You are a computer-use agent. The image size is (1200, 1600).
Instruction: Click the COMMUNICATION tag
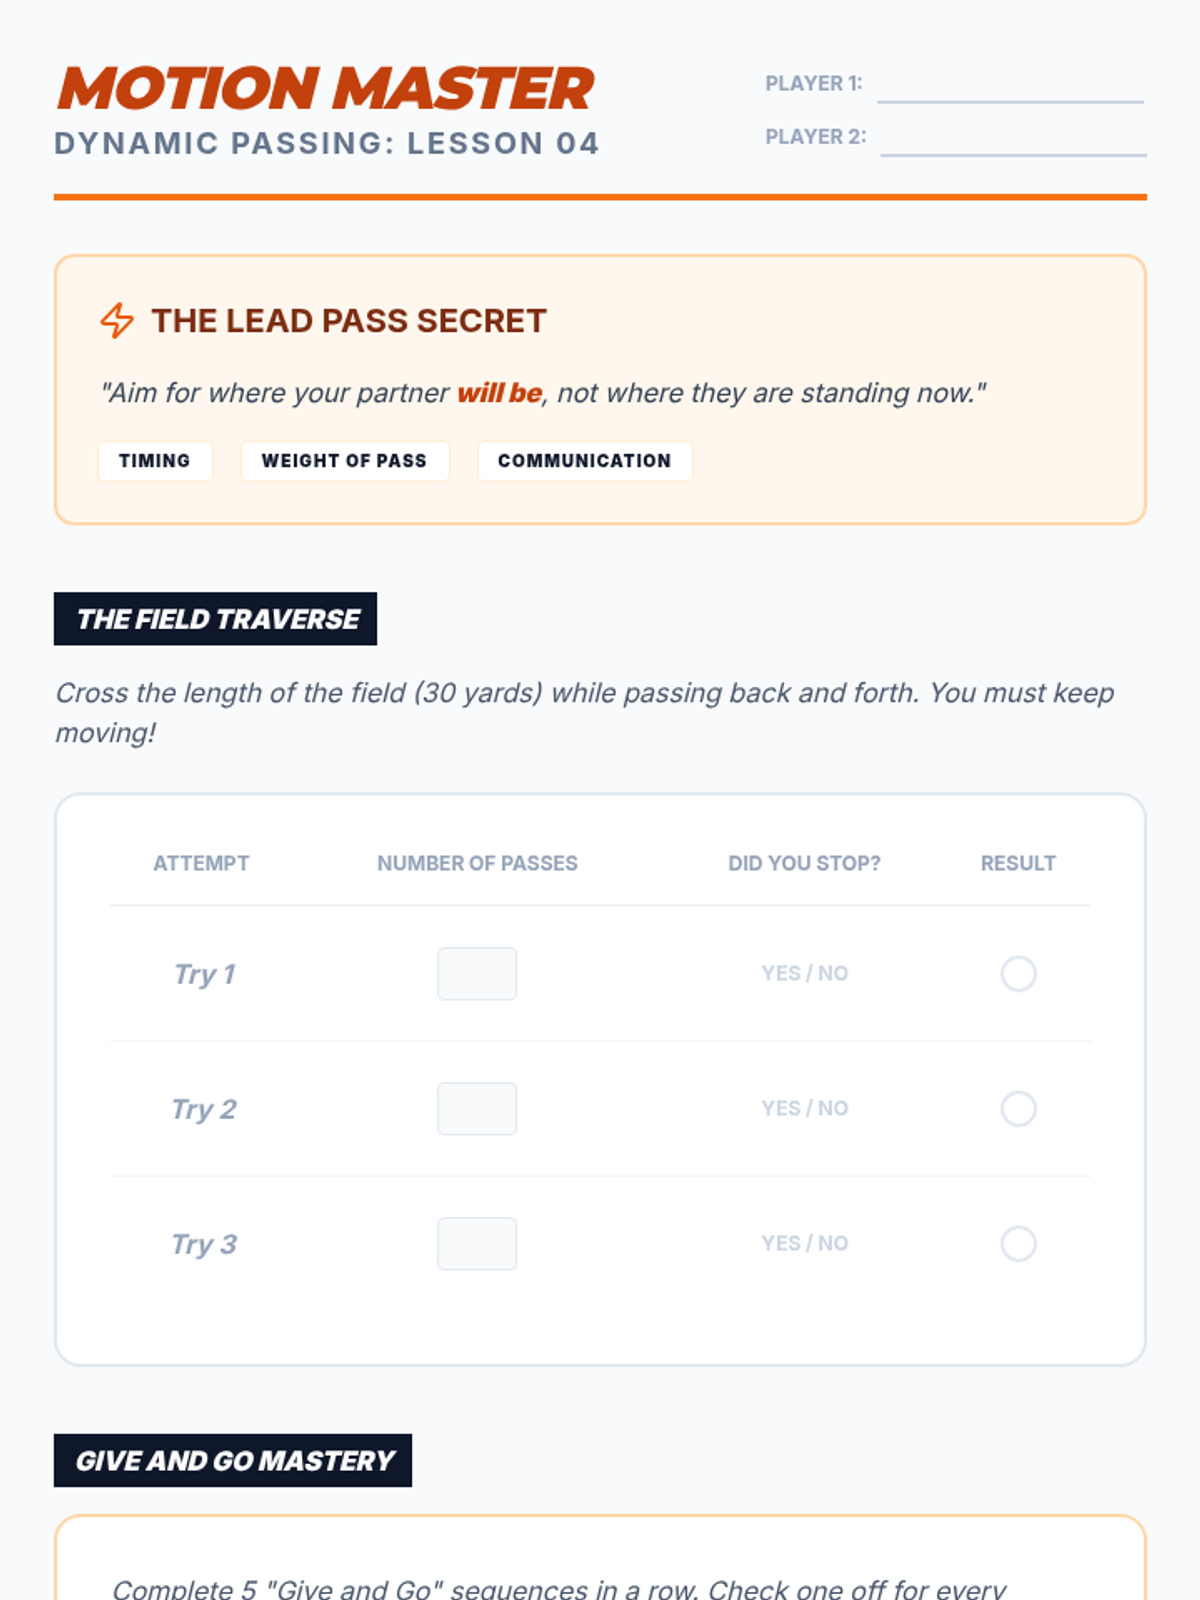[x=585, y=461]
